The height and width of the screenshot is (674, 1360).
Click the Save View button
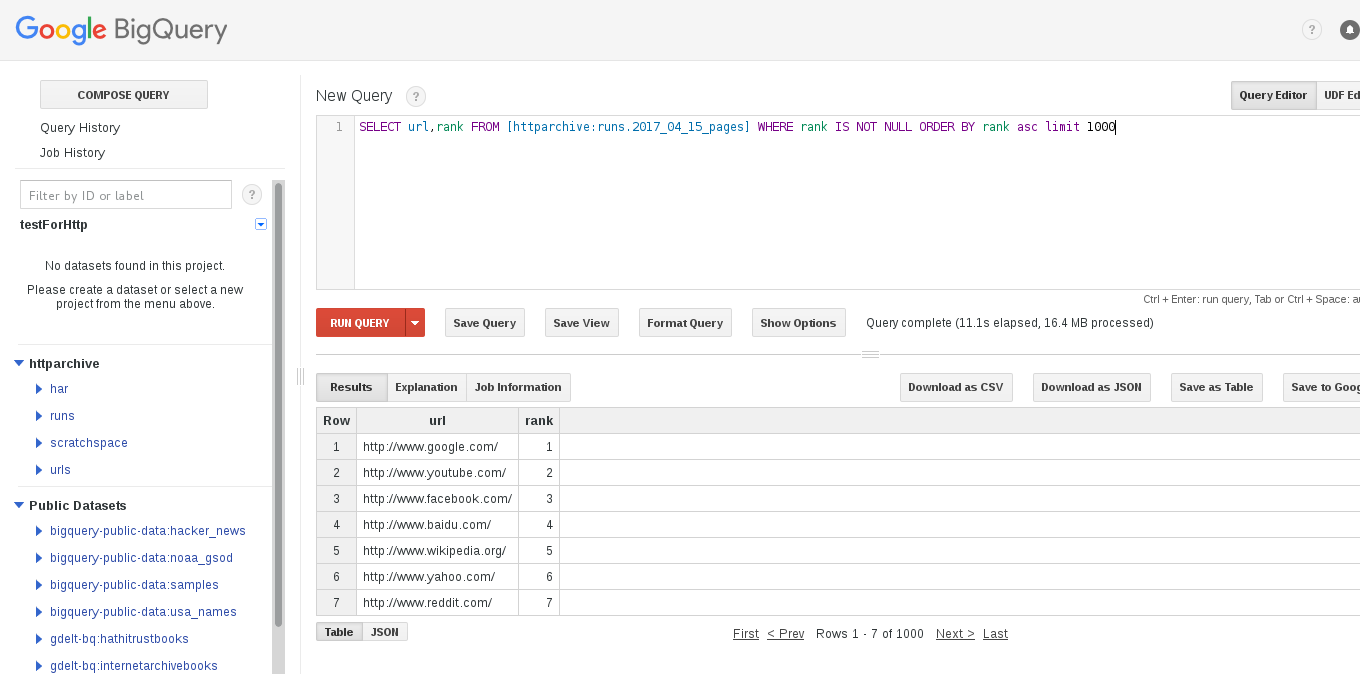click(x=582, y=323)
